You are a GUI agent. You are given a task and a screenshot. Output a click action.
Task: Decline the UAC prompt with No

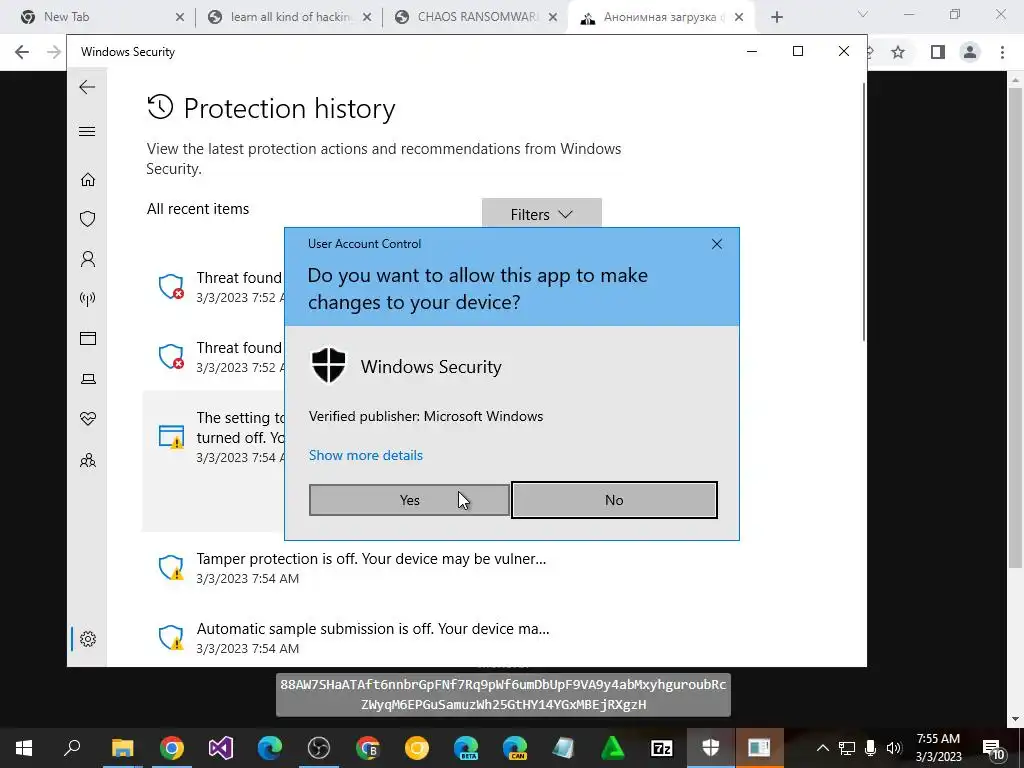coord(614,500)
